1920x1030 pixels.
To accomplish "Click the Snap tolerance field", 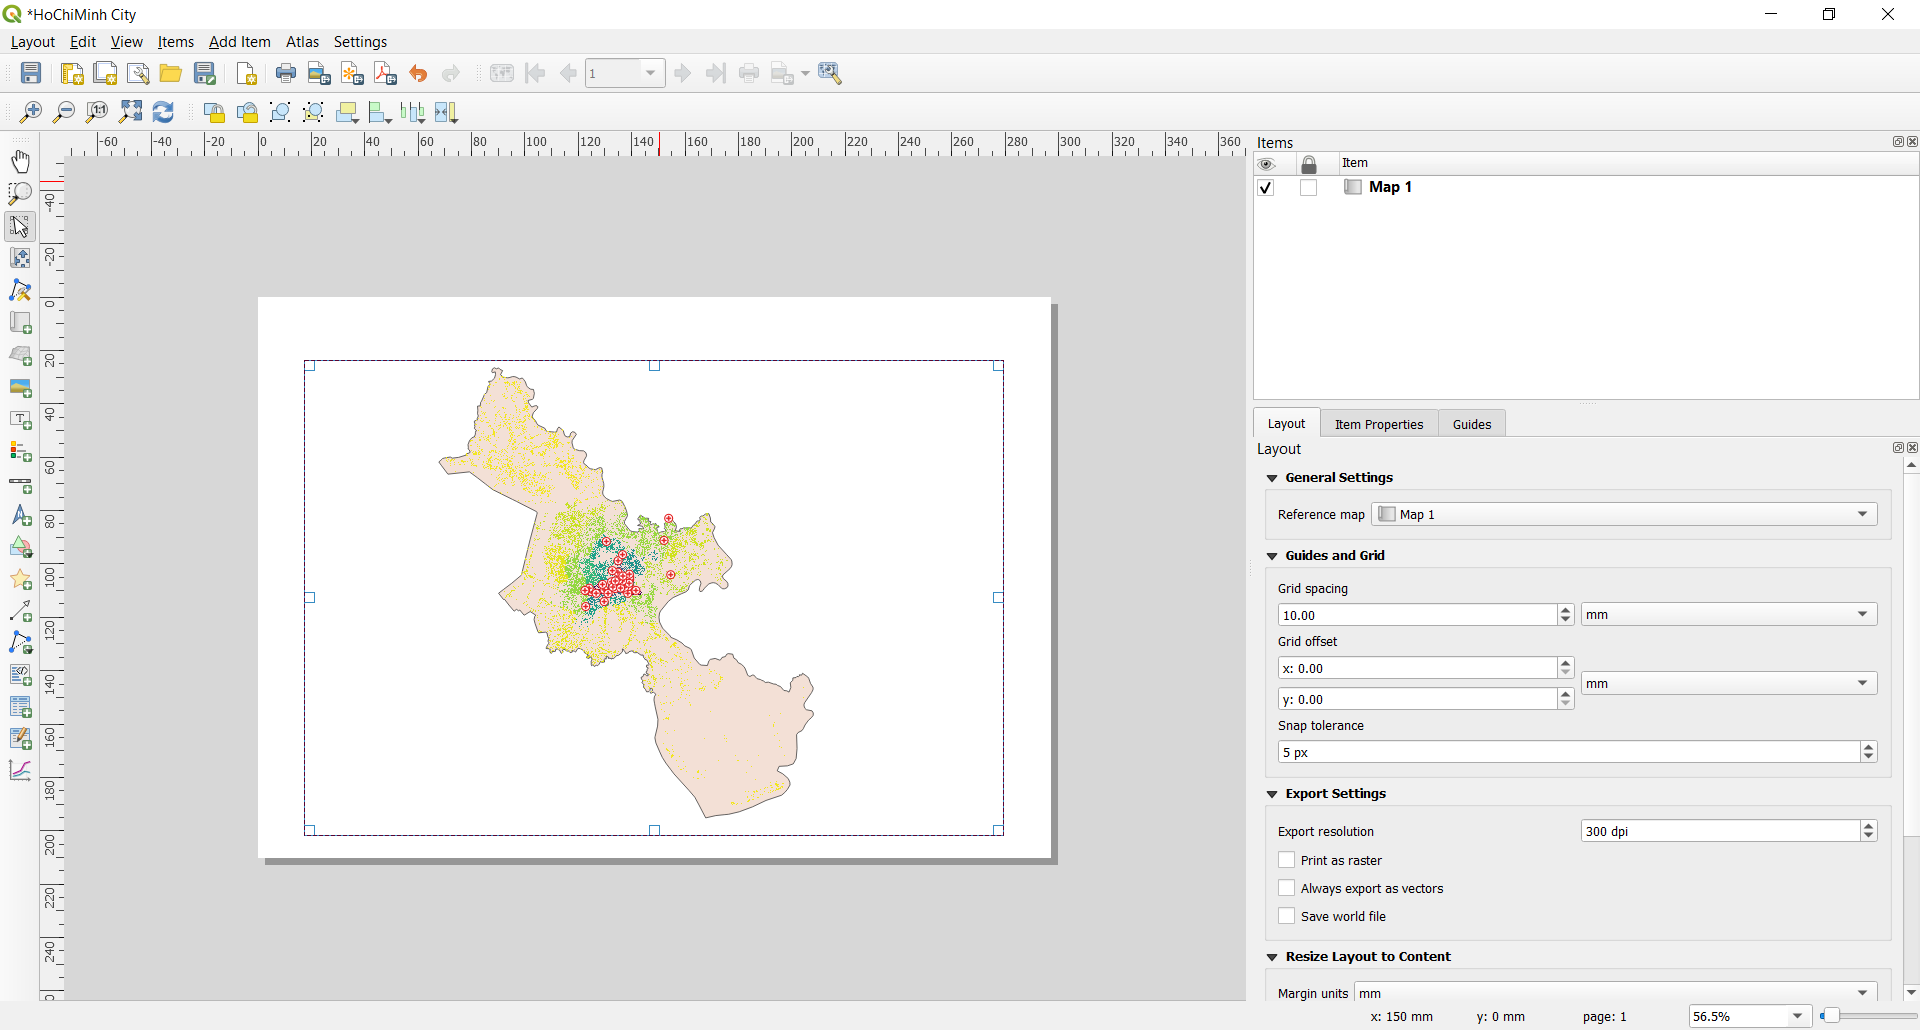I will point(1568,752).
